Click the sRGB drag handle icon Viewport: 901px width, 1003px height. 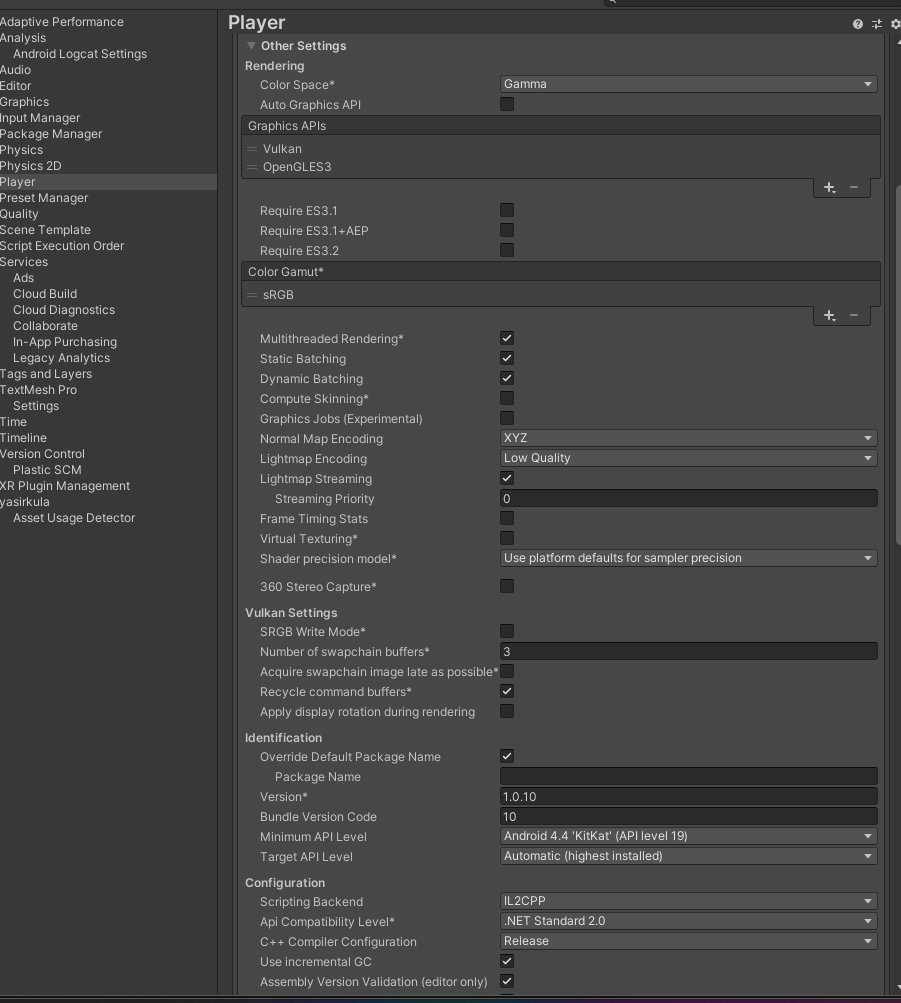point(252,295)
